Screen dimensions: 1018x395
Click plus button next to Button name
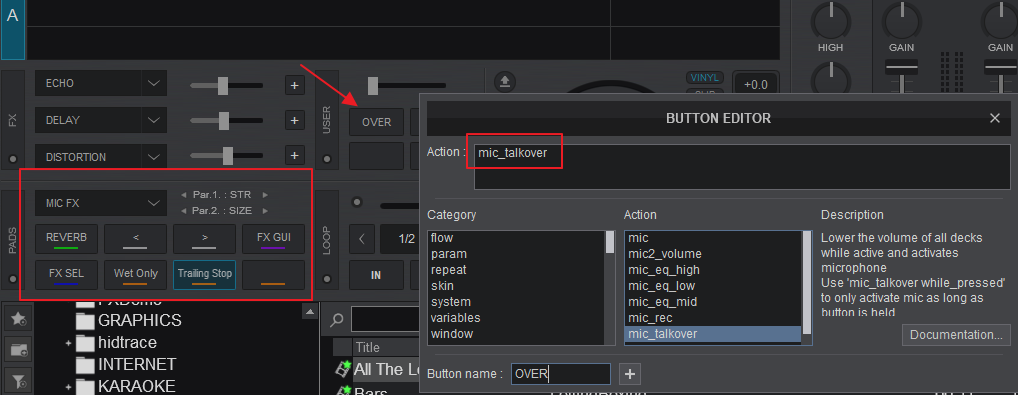[629, 374]
